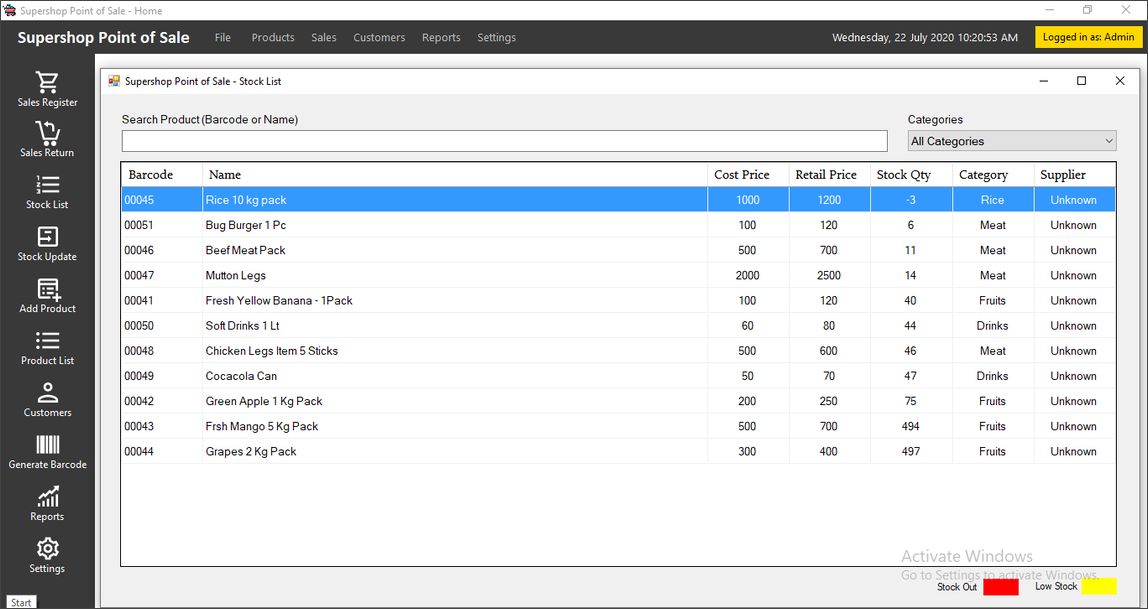
Task: Open Add Product in sidebar
Action: pyautogui.click(x=47, y=296)
